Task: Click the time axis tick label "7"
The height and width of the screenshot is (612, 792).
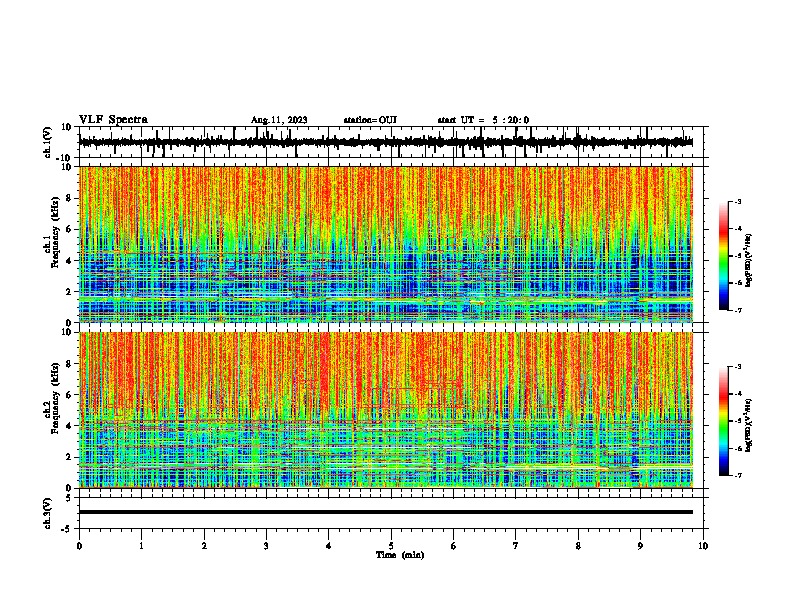Action: [x=516, y=546]
